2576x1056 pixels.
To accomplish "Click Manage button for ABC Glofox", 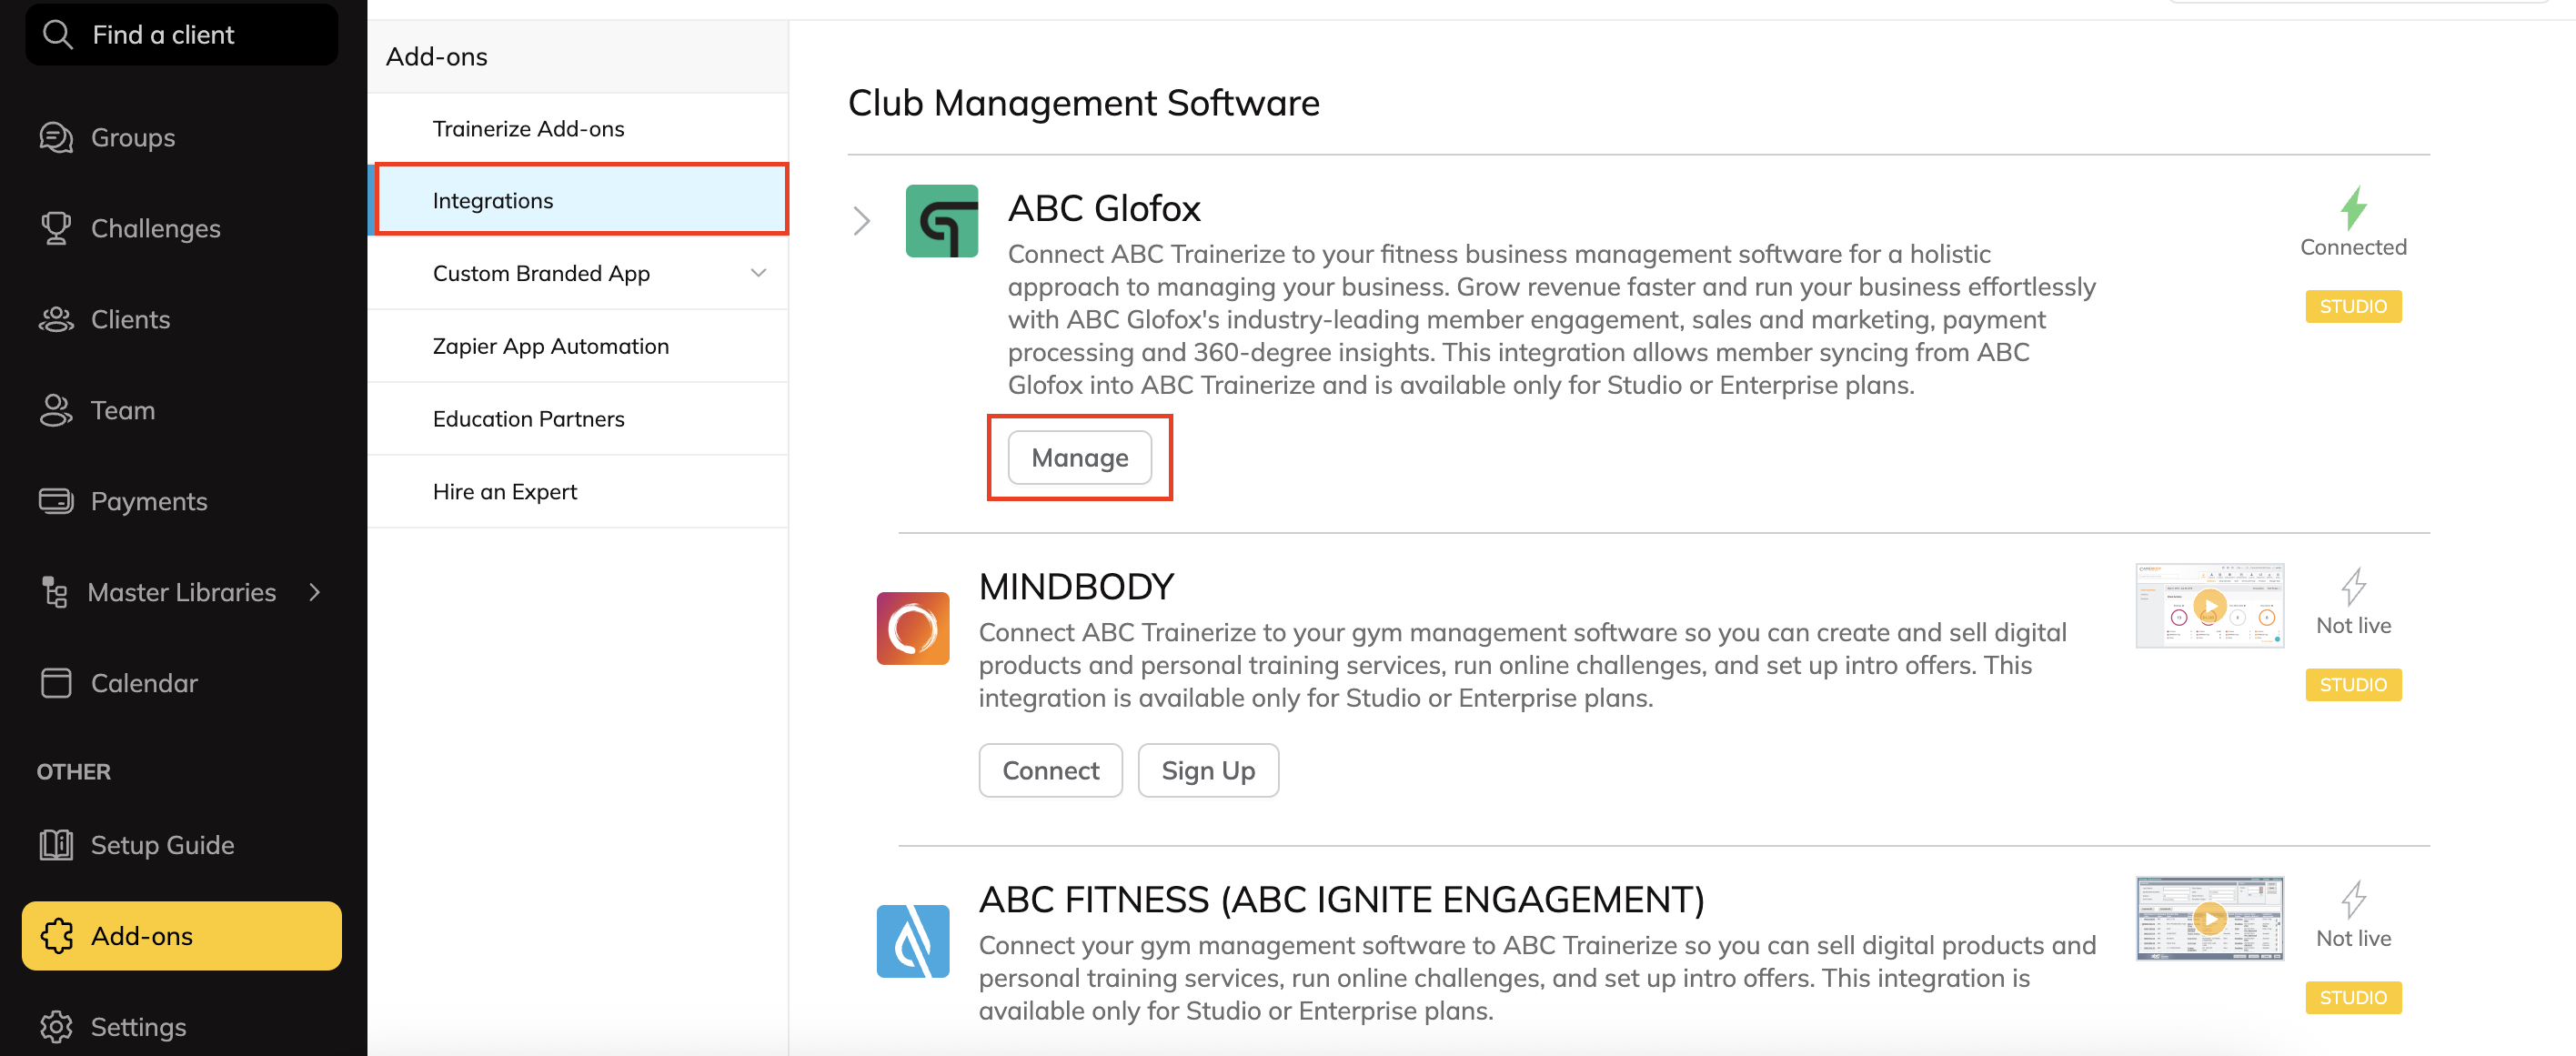I will point(1079,458).
